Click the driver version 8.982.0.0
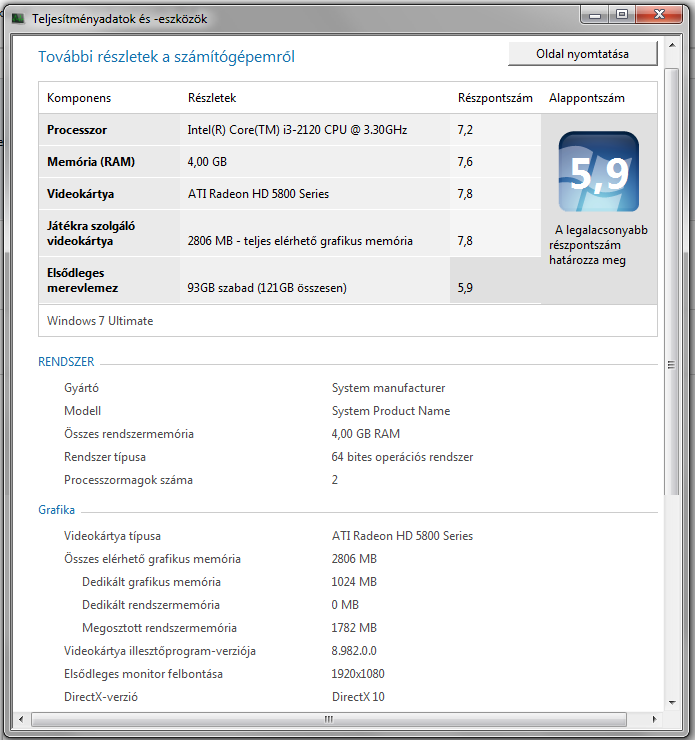Screen dimensions: 695x740 354,651
